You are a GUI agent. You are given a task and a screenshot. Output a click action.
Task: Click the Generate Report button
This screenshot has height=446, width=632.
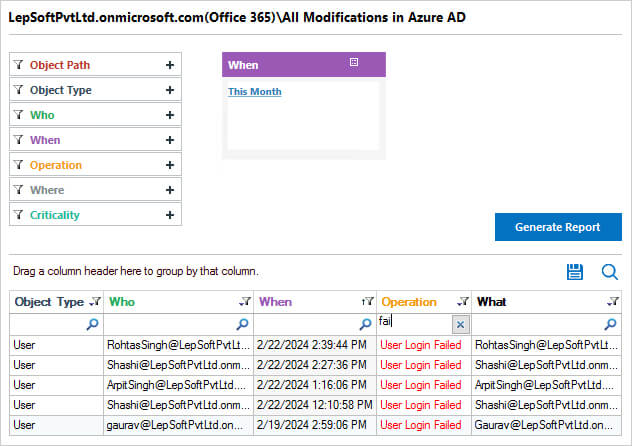click(x=558, y=227)
